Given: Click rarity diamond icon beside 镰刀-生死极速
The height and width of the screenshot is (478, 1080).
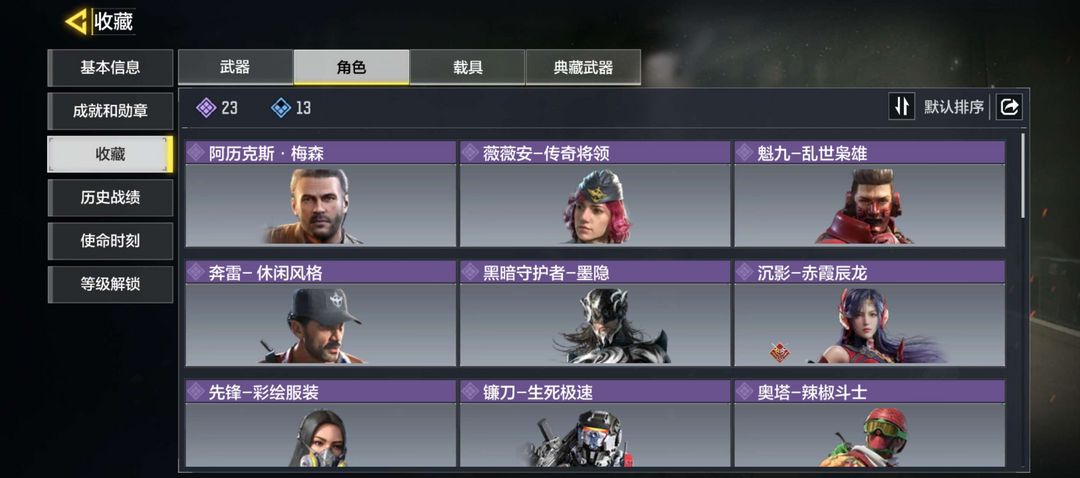Looking at the screenshot, I should [470, 392].
